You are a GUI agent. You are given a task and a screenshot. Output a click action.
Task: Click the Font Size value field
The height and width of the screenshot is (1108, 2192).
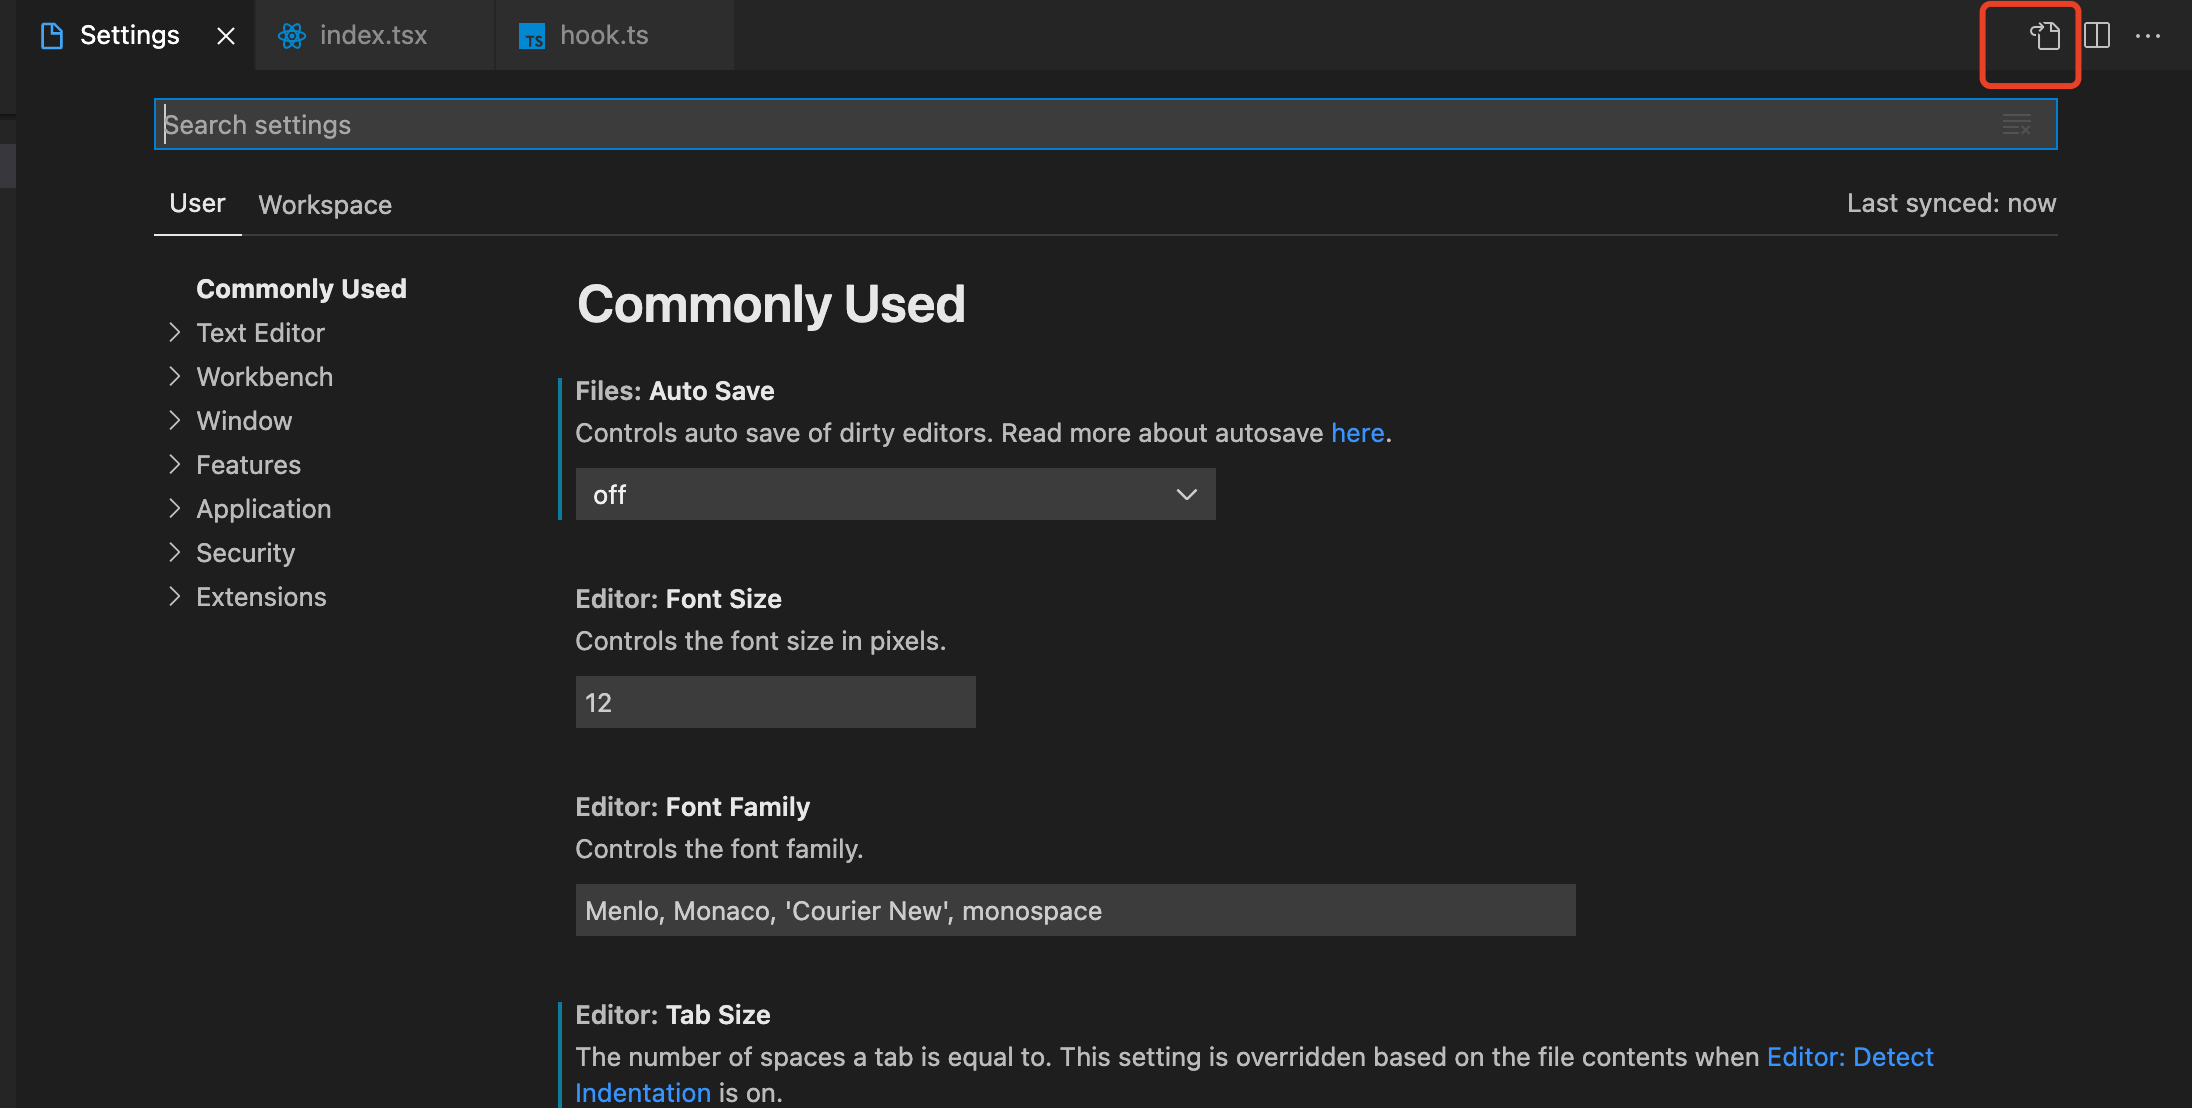coord(775,702)
